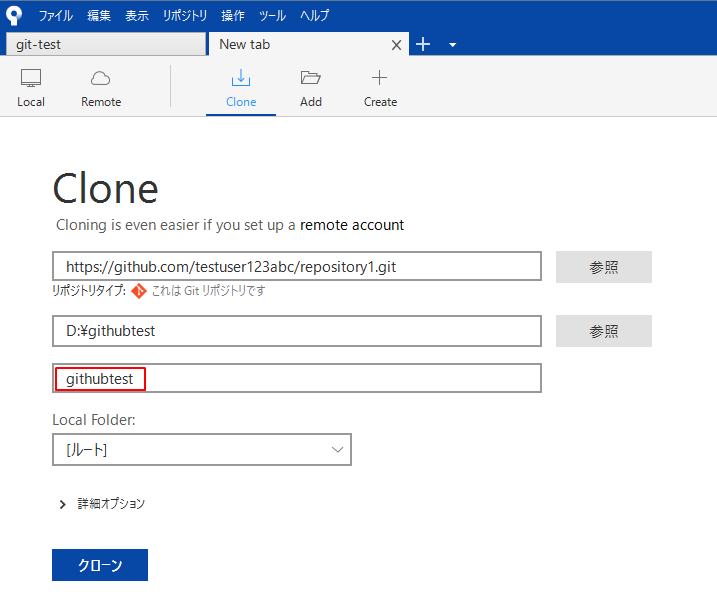
Task: Select the Clone toolbar icon
Action: coord(241,88)
